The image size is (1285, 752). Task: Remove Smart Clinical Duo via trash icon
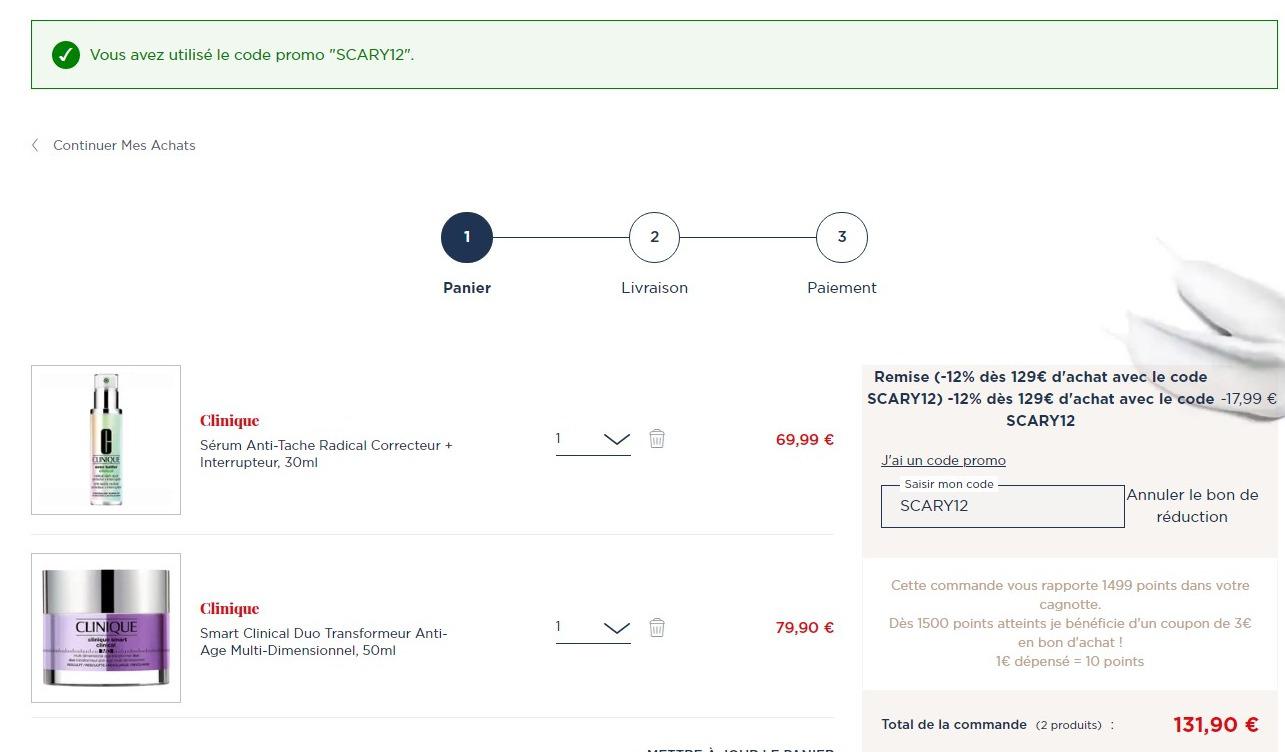coord(657,627)
